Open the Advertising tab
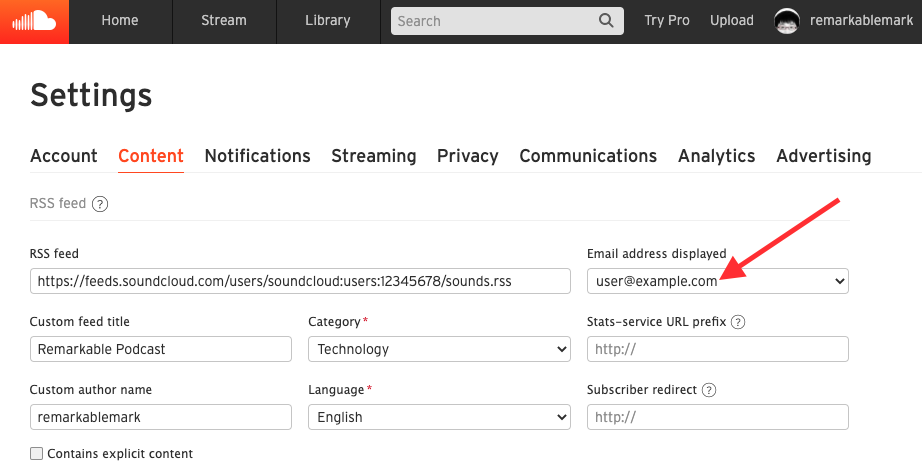922x476 pixels. [824, 156]
